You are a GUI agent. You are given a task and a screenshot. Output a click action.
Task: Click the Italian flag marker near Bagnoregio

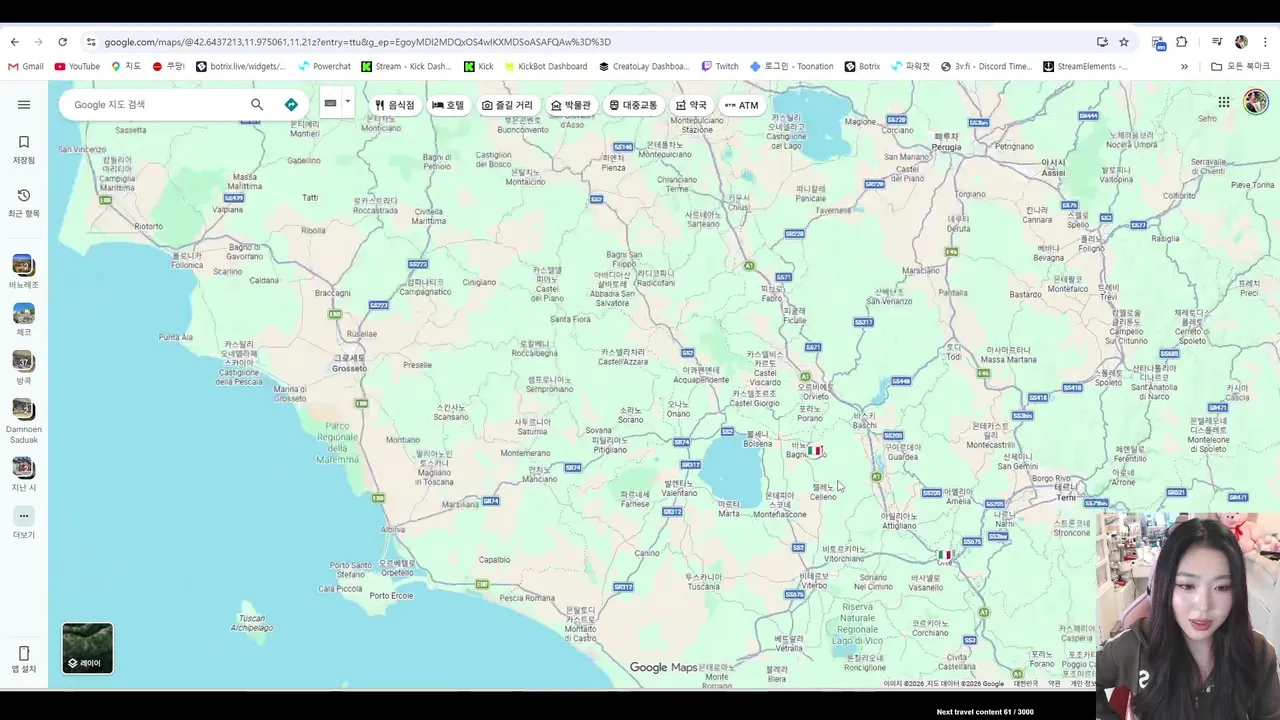tap(814, 451)
